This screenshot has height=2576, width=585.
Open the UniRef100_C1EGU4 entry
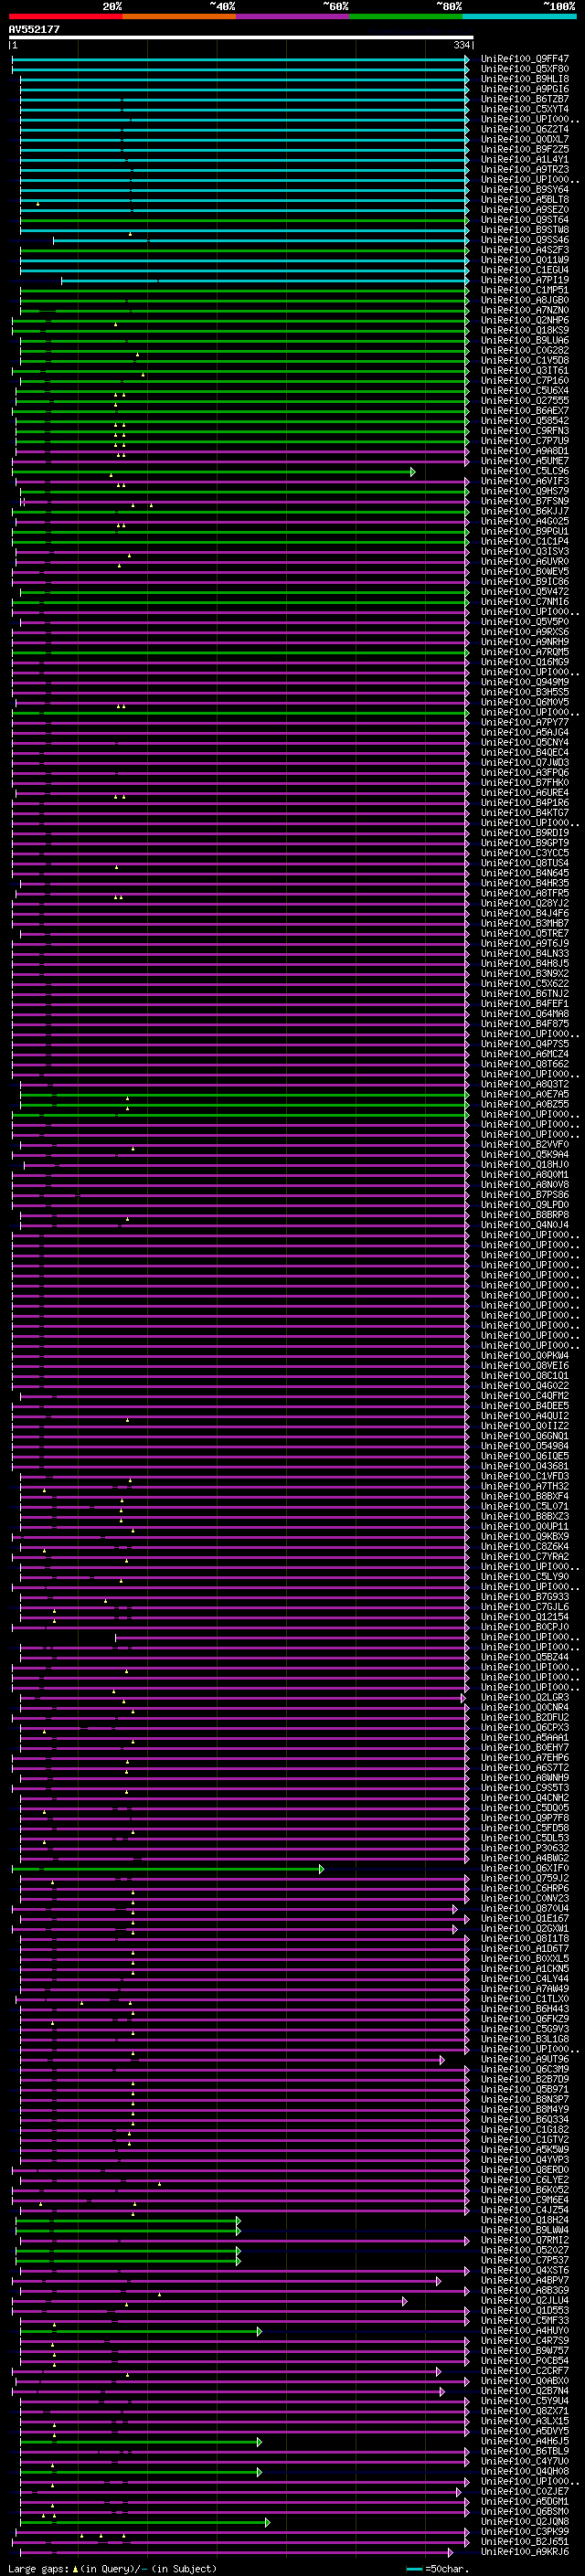[x=525, y=270]
